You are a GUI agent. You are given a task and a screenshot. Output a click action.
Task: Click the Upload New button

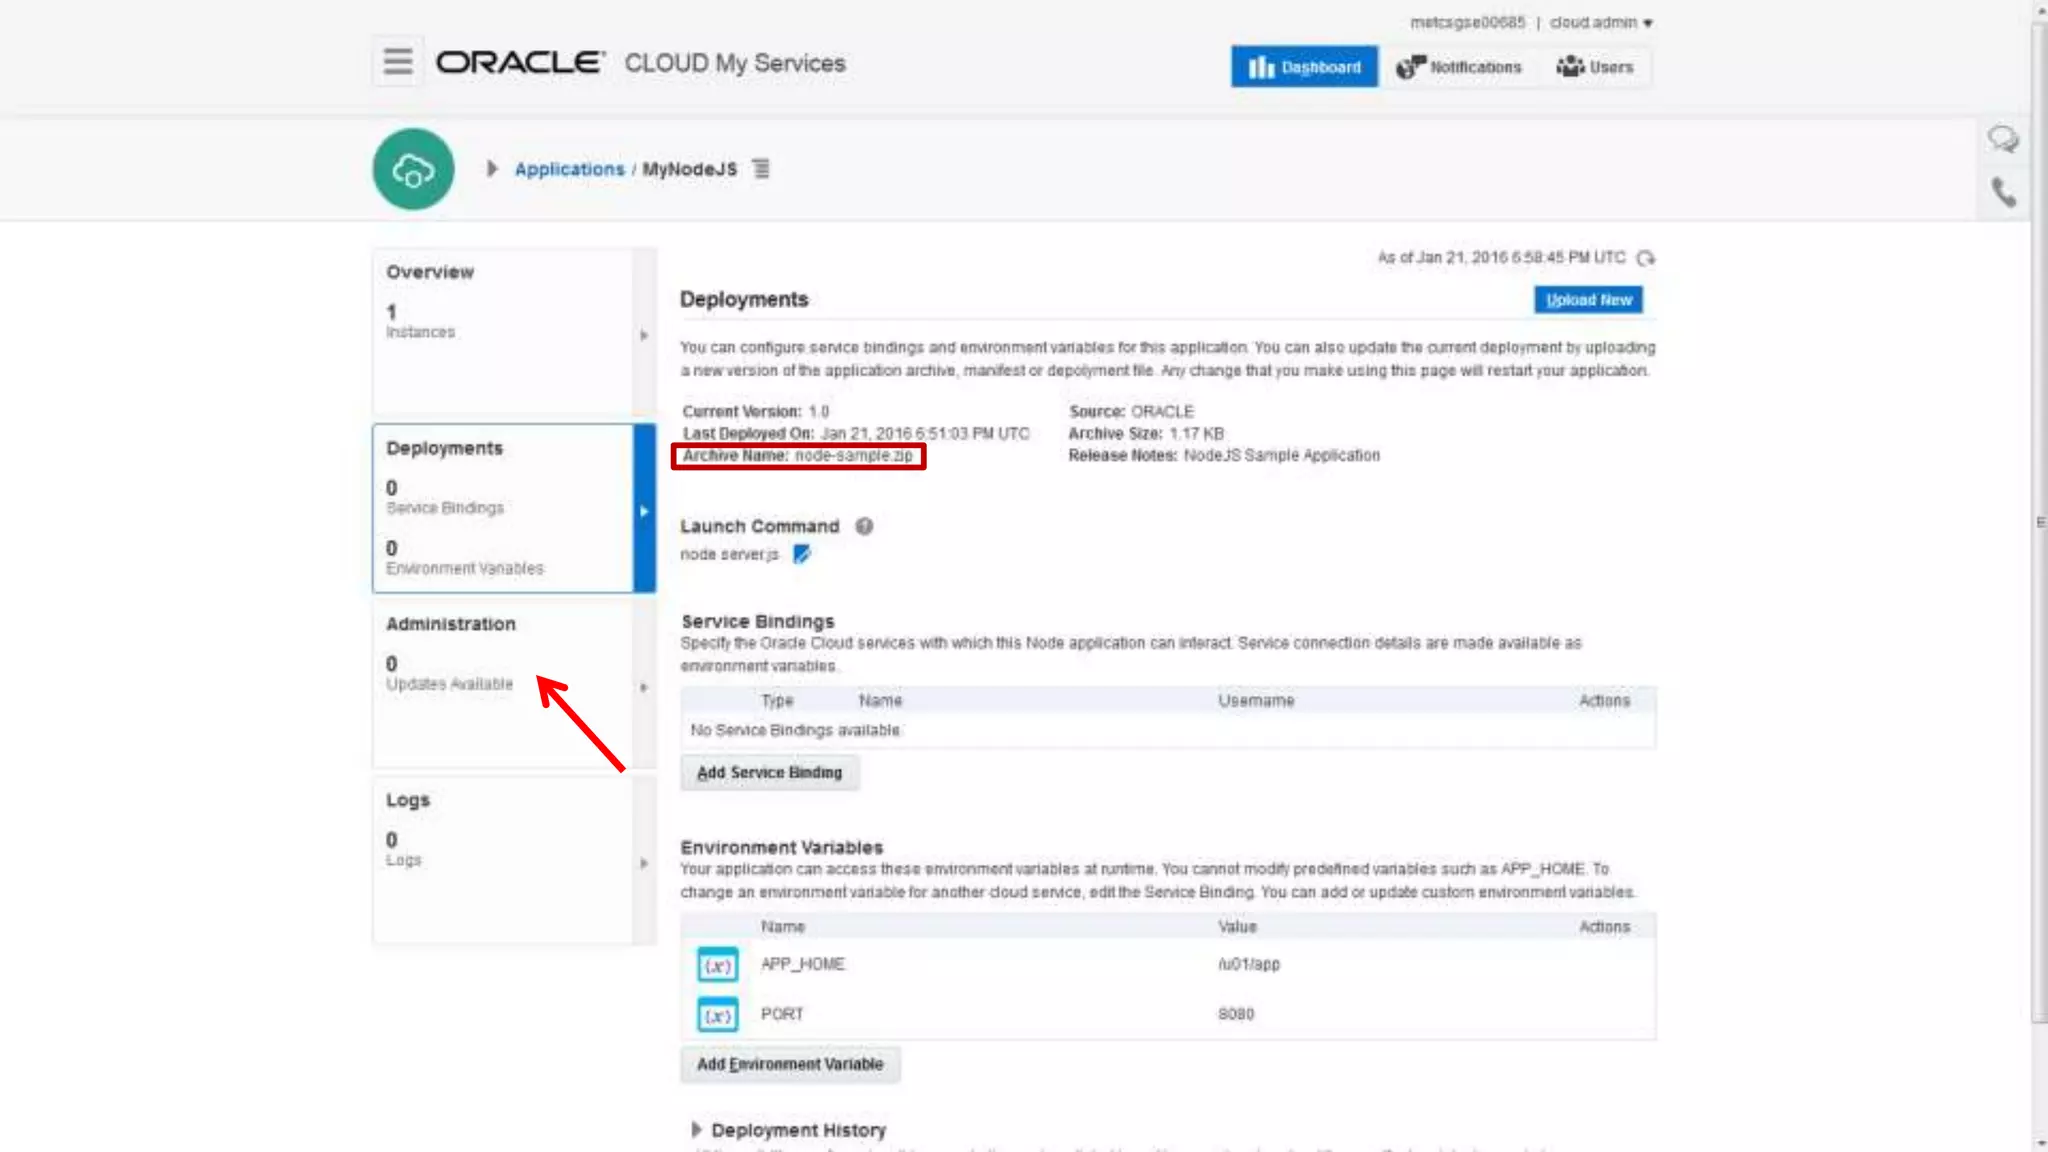1588,300
